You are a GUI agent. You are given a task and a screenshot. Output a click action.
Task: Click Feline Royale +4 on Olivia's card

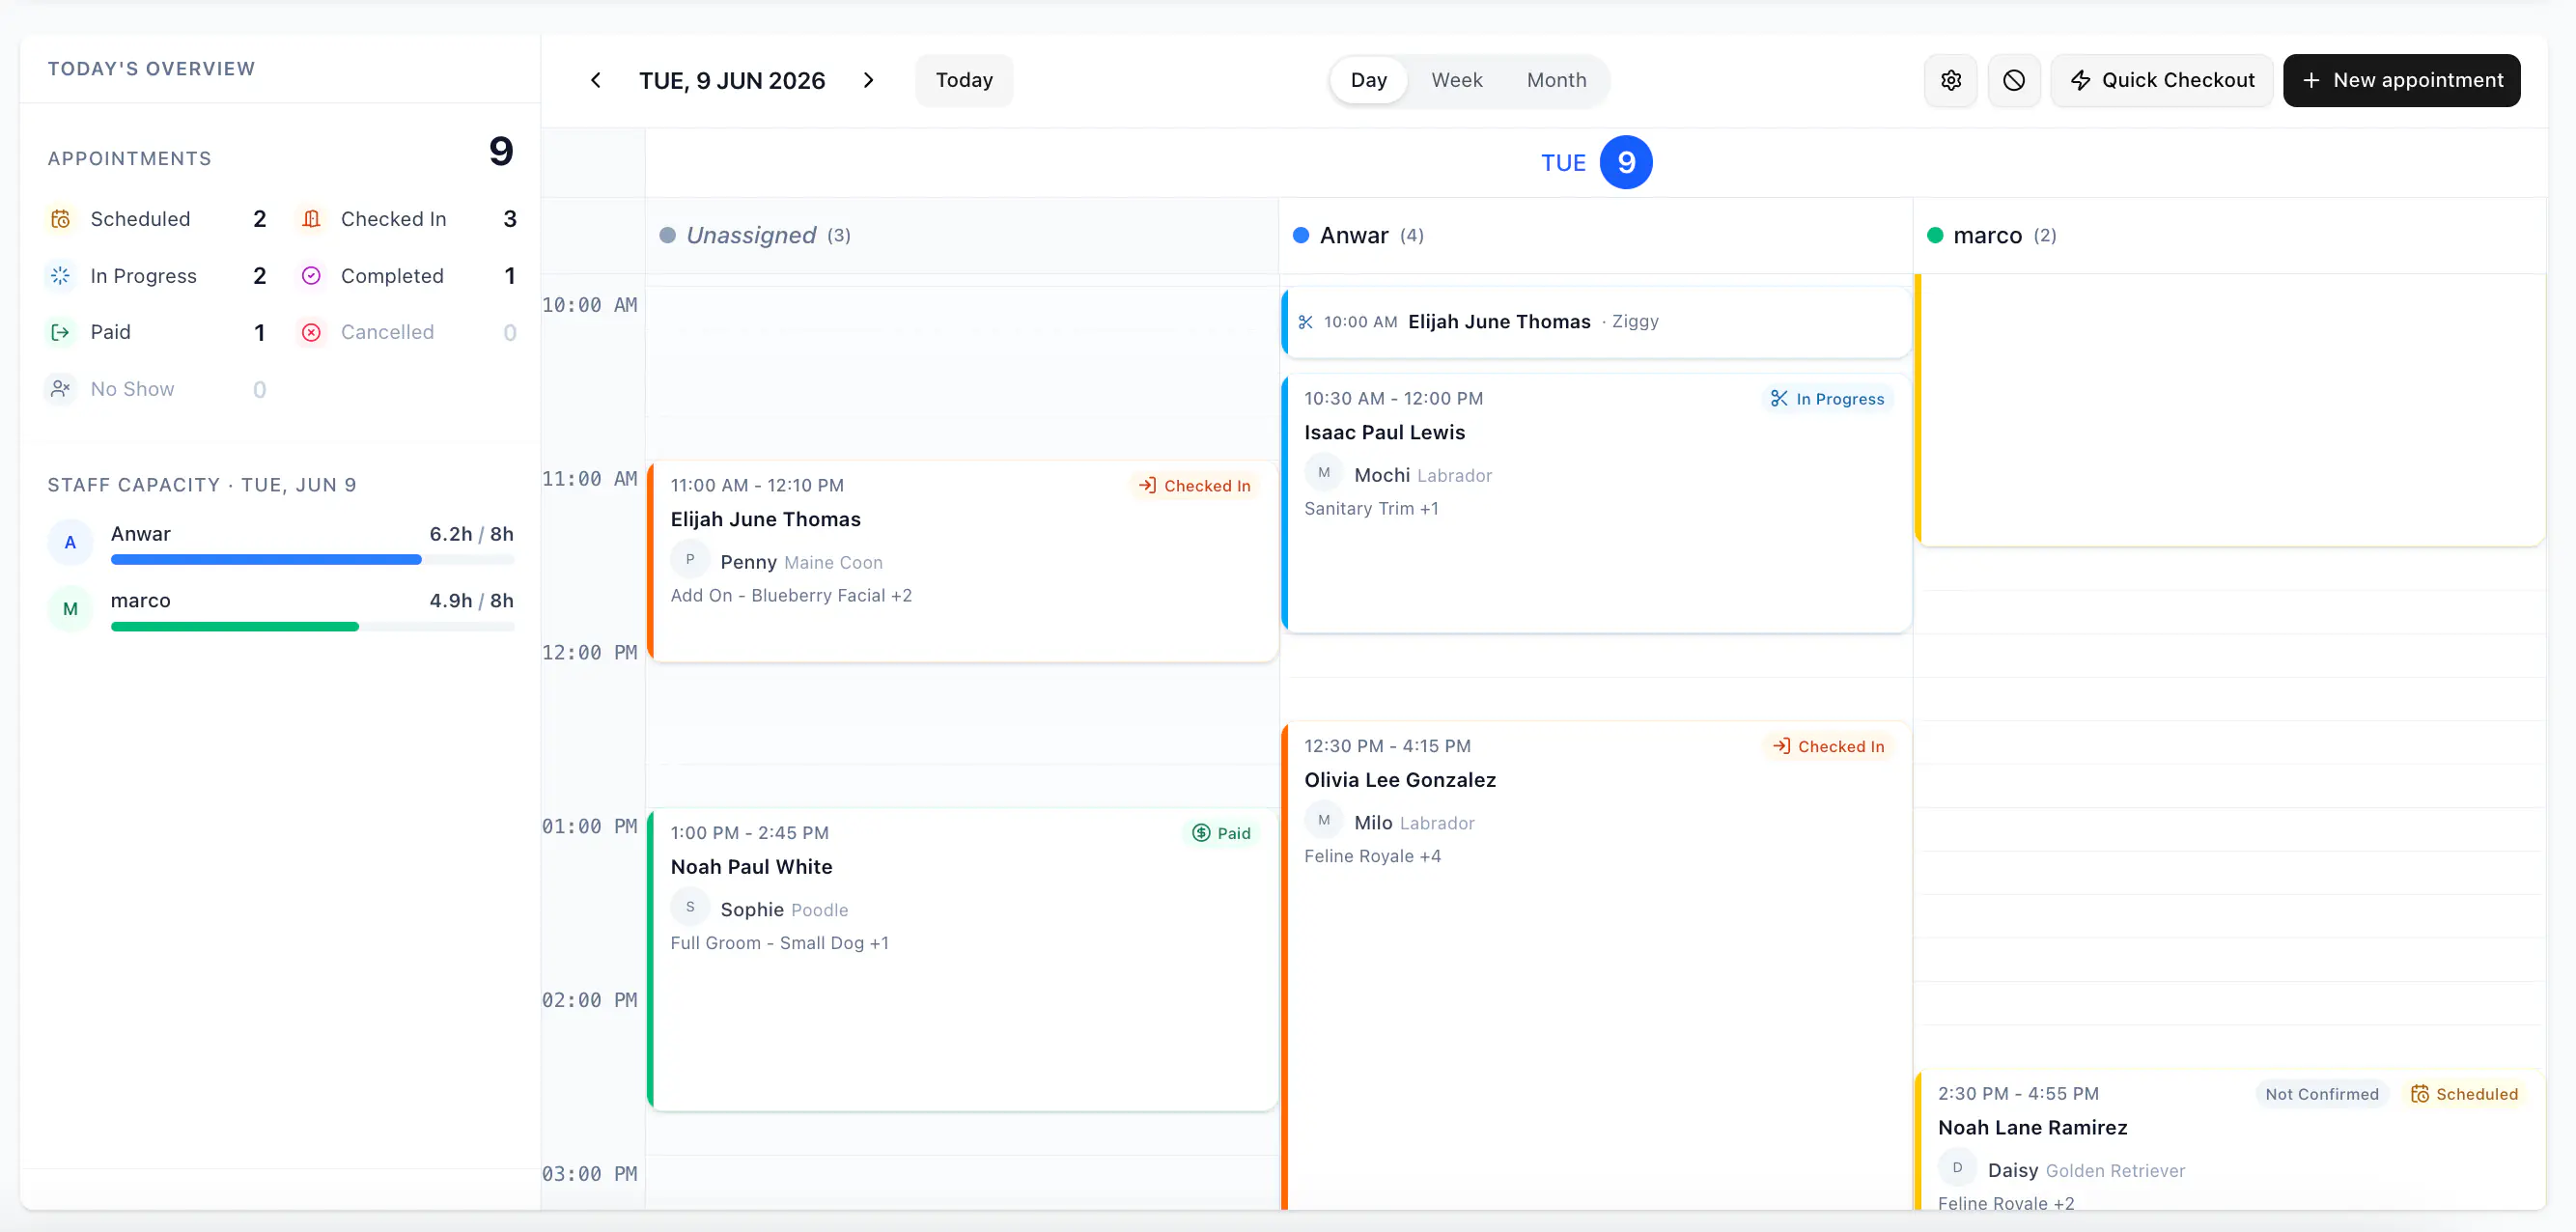(1372, 857)
